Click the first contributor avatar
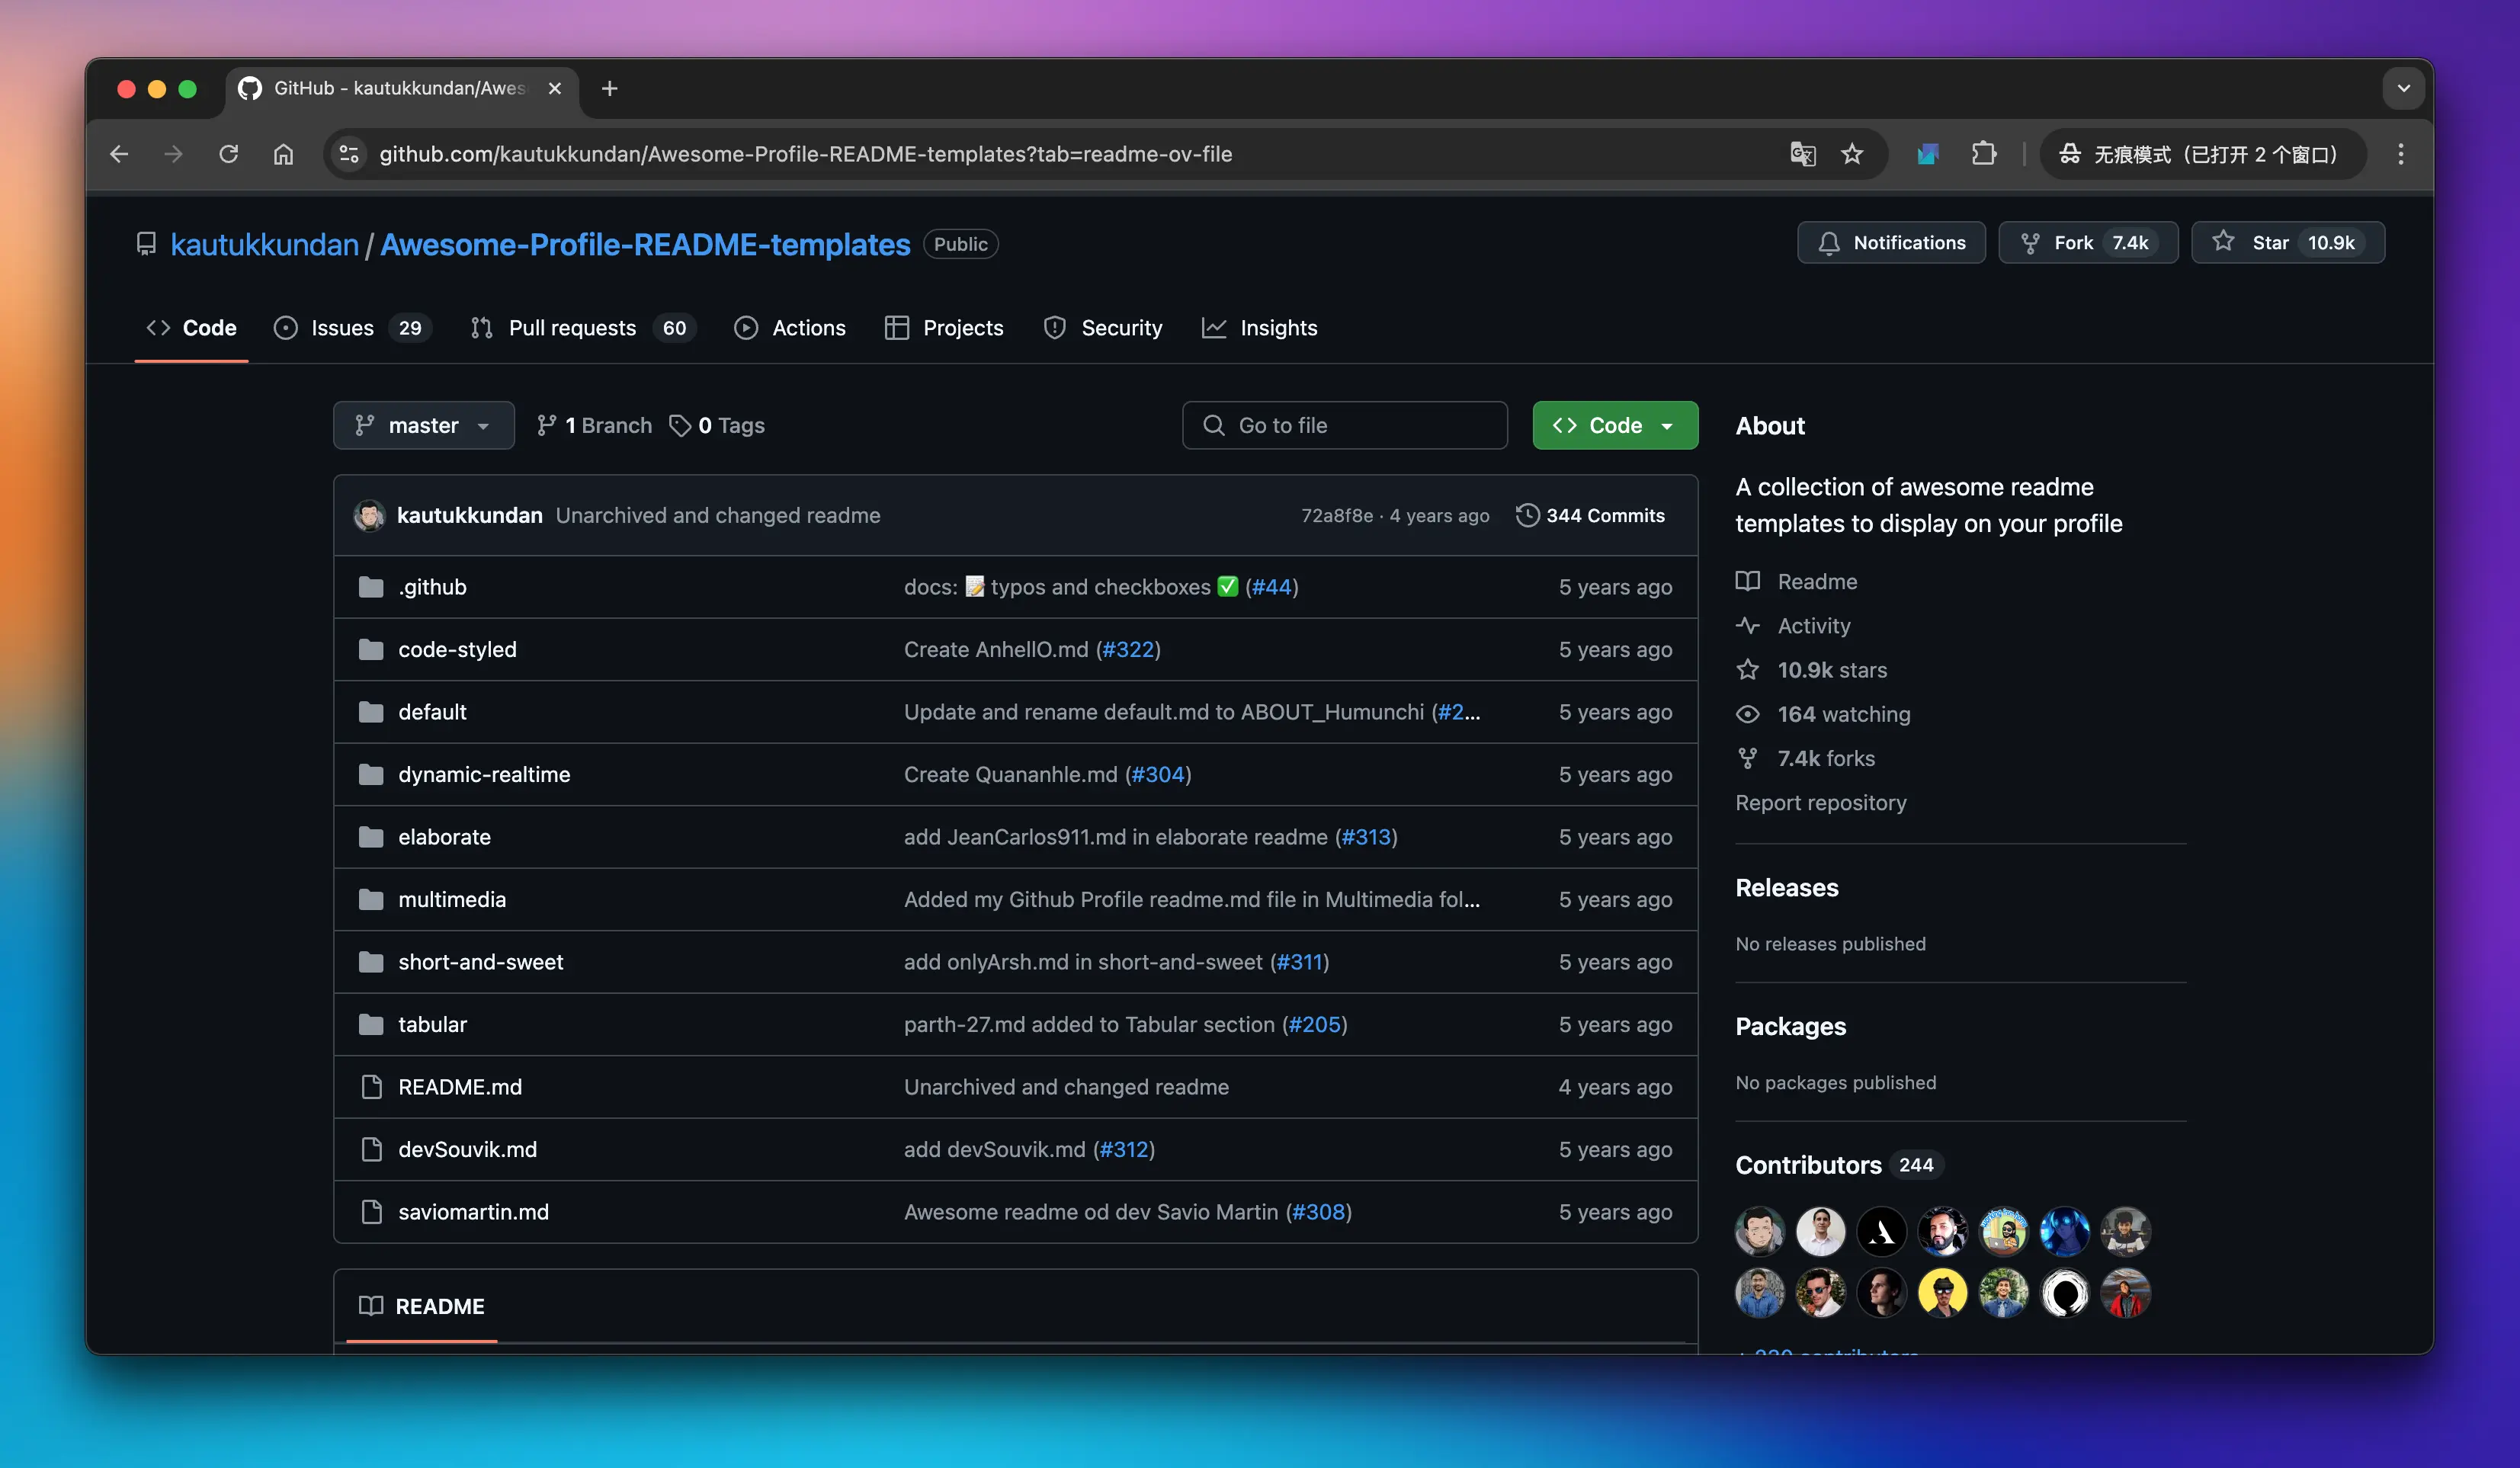The width and height of the screenshot is (2520, 1468). (1759, 1231)
